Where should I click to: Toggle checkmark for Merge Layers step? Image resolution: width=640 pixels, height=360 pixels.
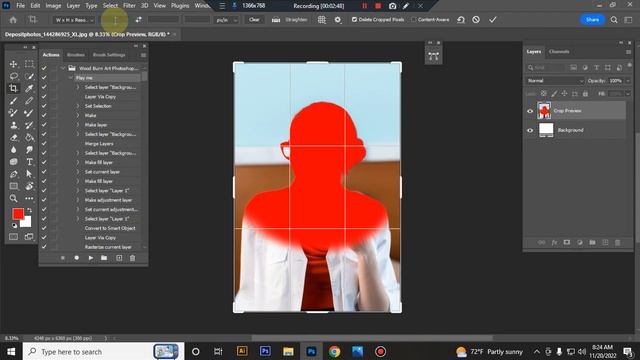tap(44, 144)
